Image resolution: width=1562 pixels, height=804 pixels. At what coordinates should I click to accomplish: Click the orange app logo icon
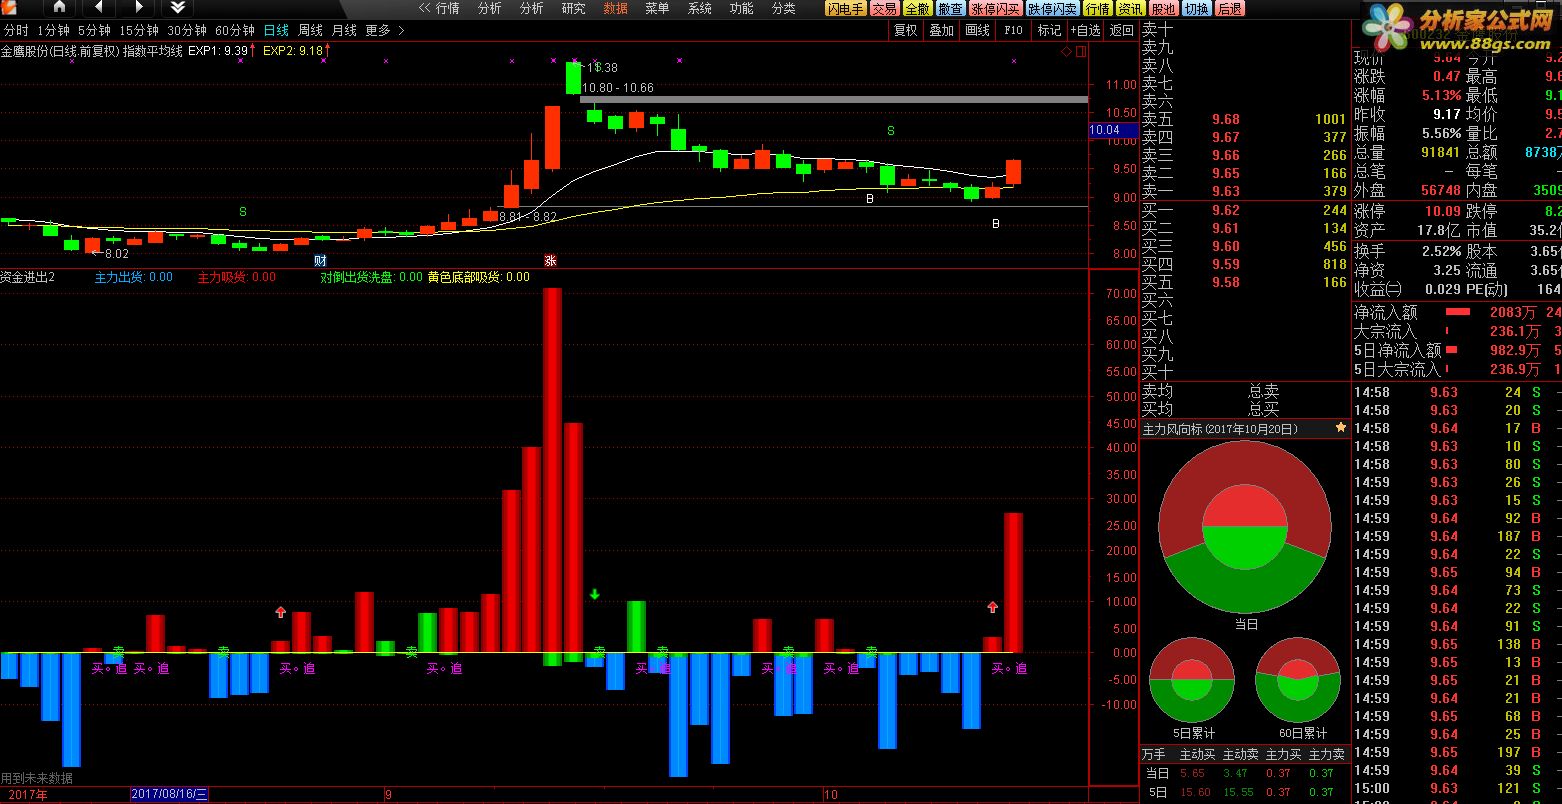pyautogui.click(x=9, y=8)
